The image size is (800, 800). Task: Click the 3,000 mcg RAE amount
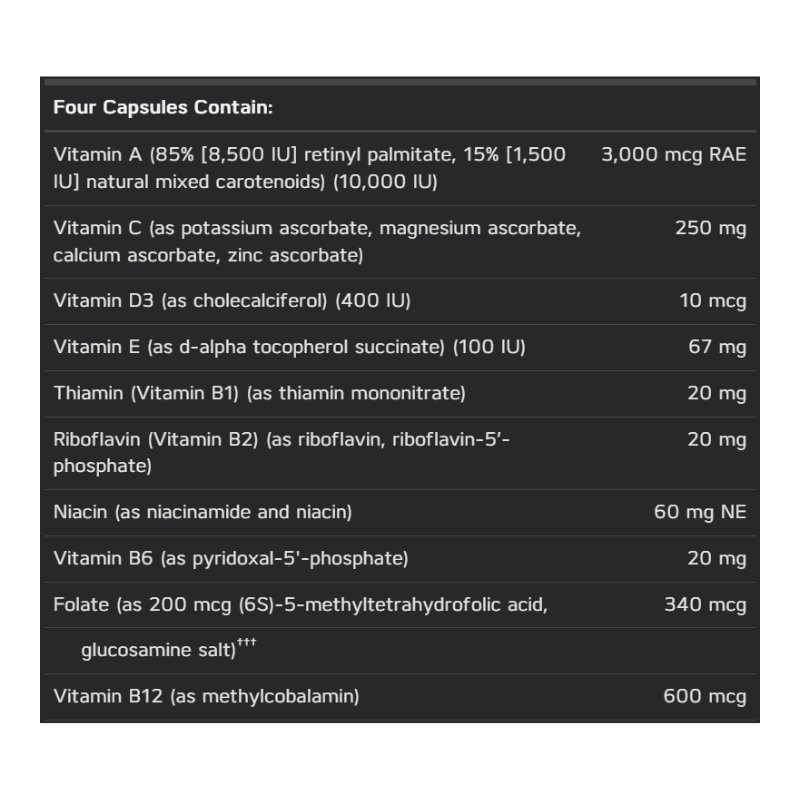(x=673, y=154)
